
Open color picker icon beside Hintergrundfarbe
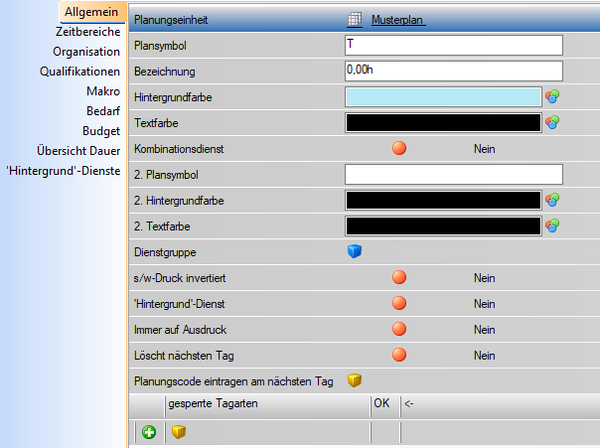coord(552,97)
